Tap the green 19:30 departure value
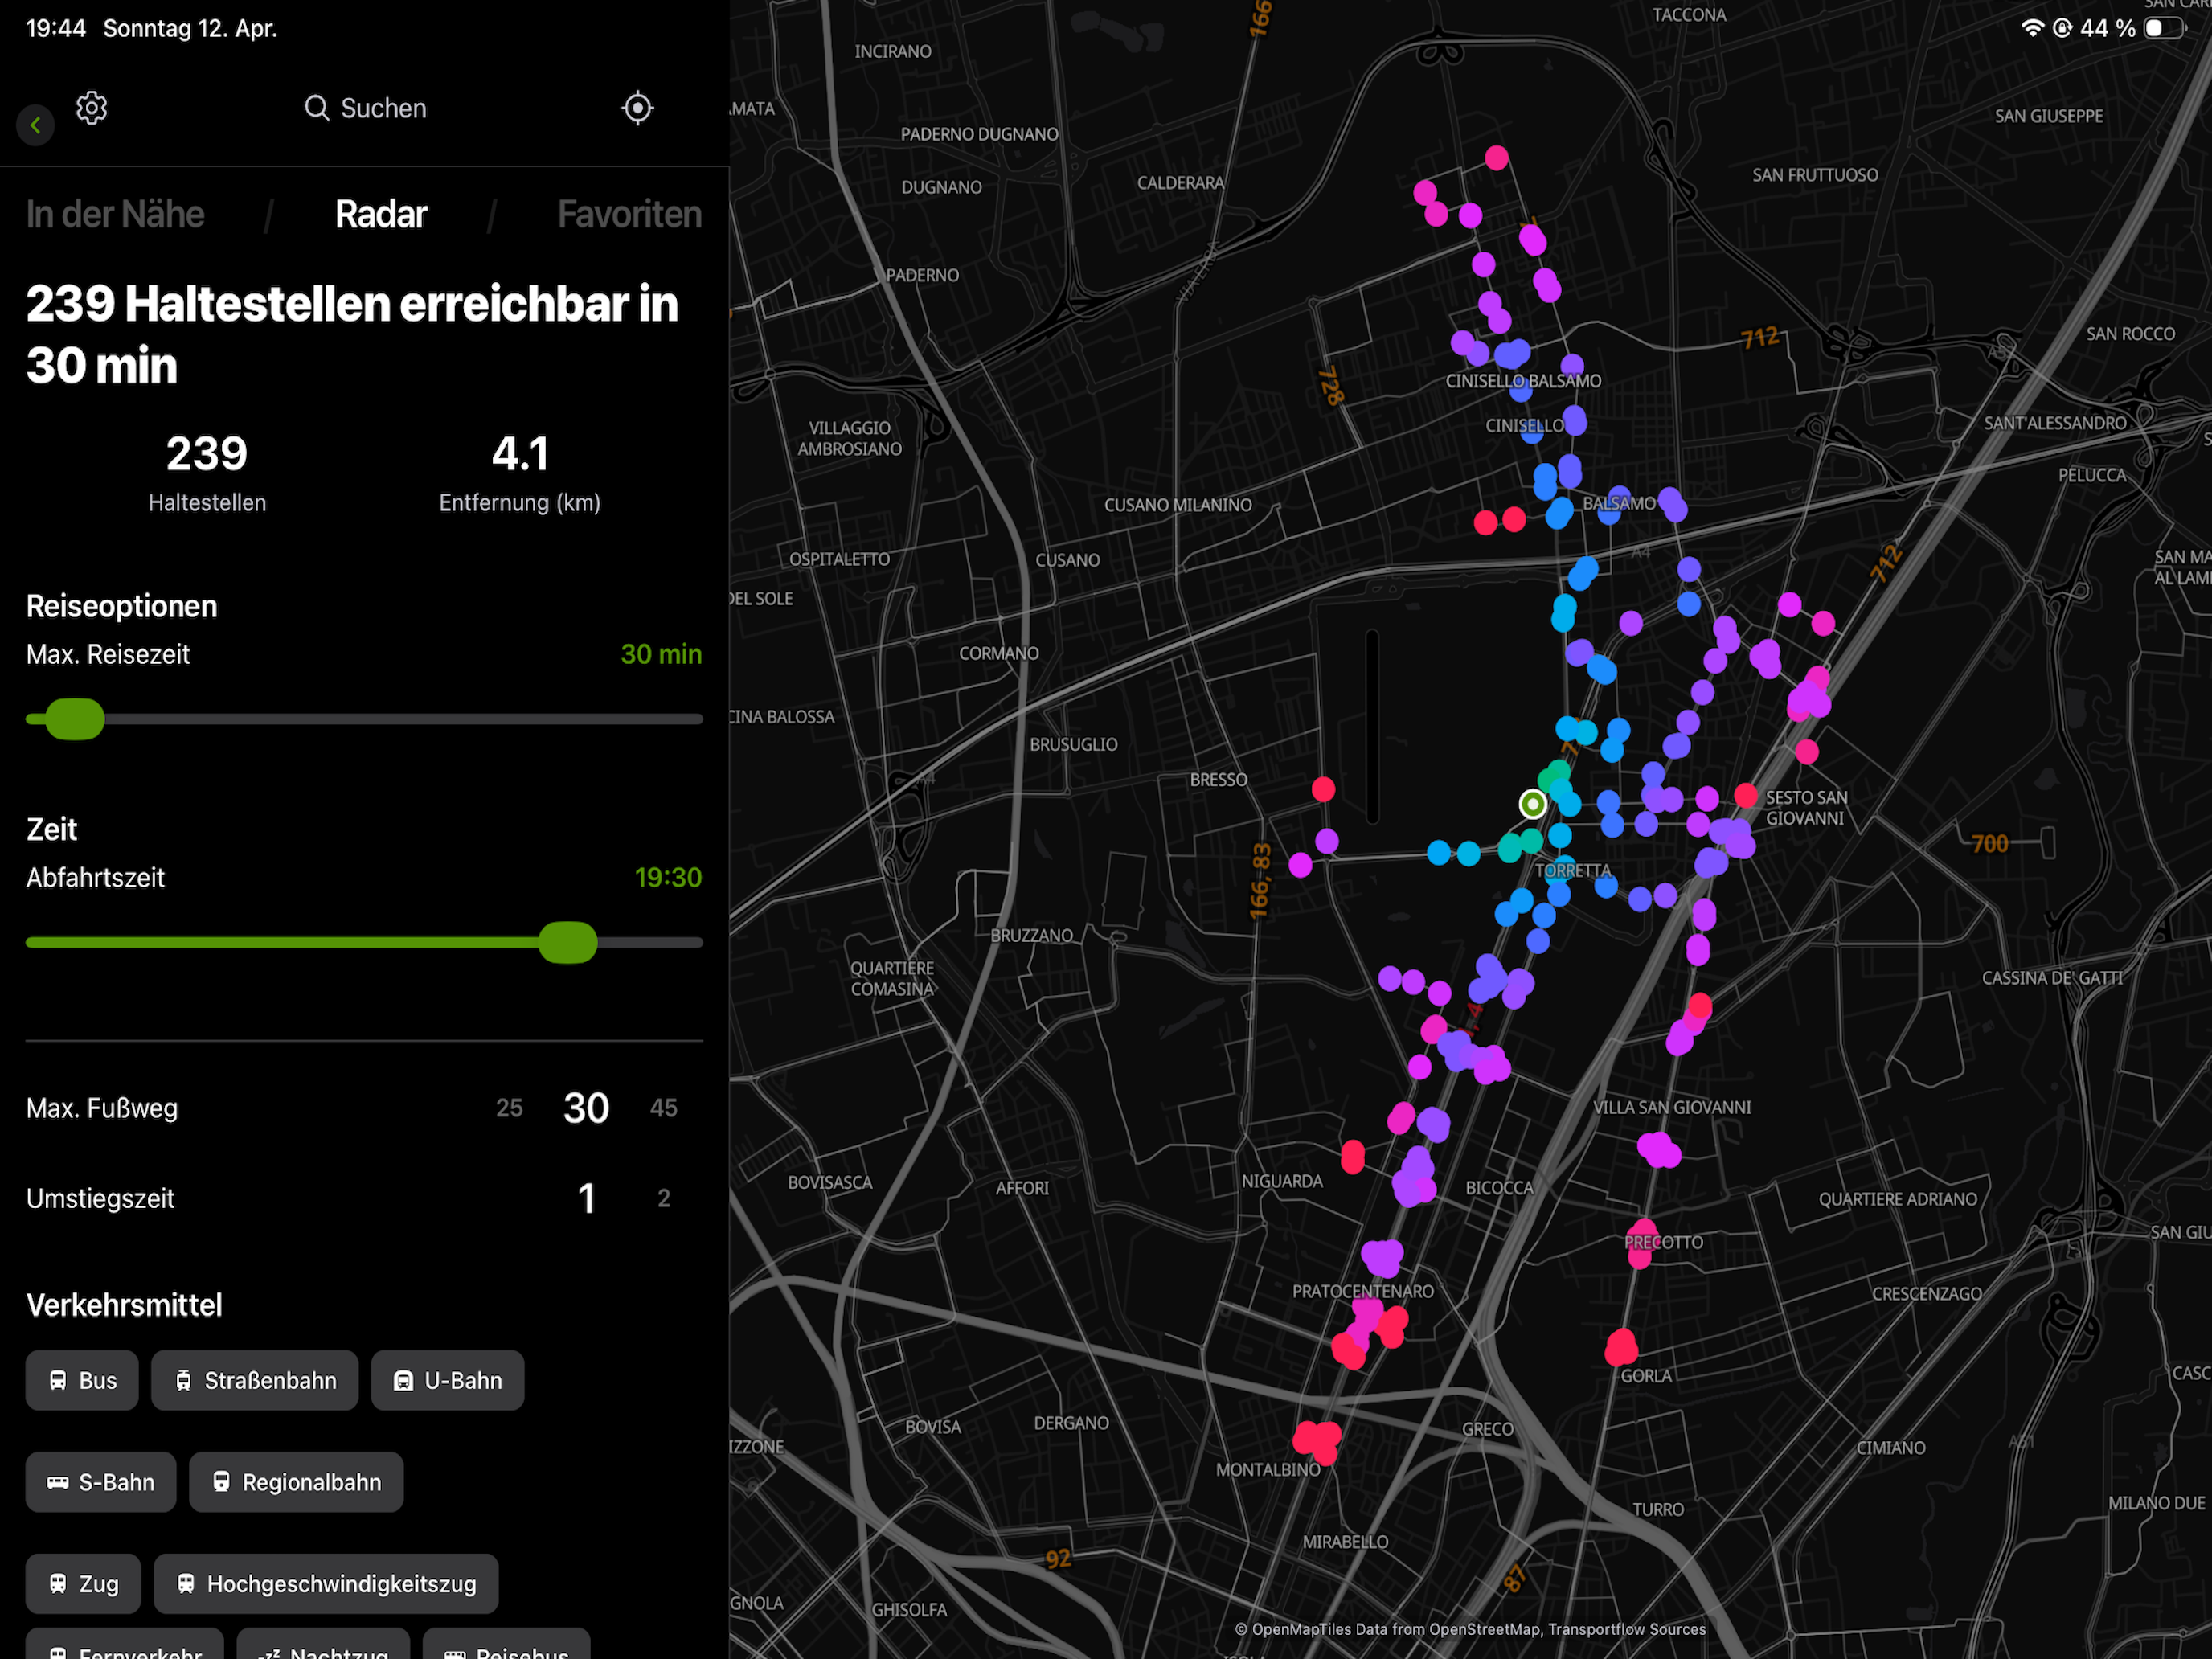Screen dimensions: 2212x1659 click(x=668, y=877)
